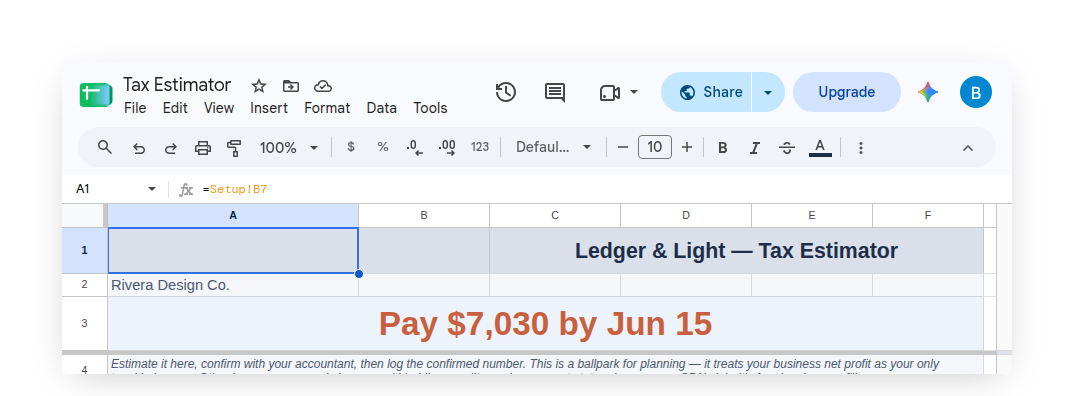The image size is (1074, 396).
Task: Open the Edit menu
Action: [x=175, y=108]
